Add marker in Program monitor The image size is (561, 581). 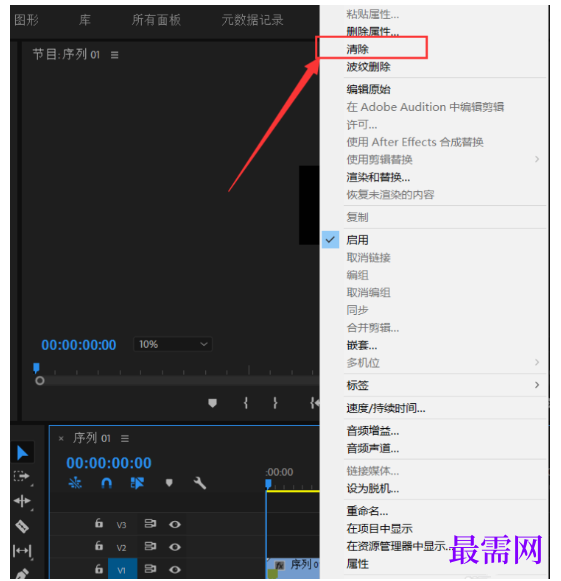click(x=212, y=403)
